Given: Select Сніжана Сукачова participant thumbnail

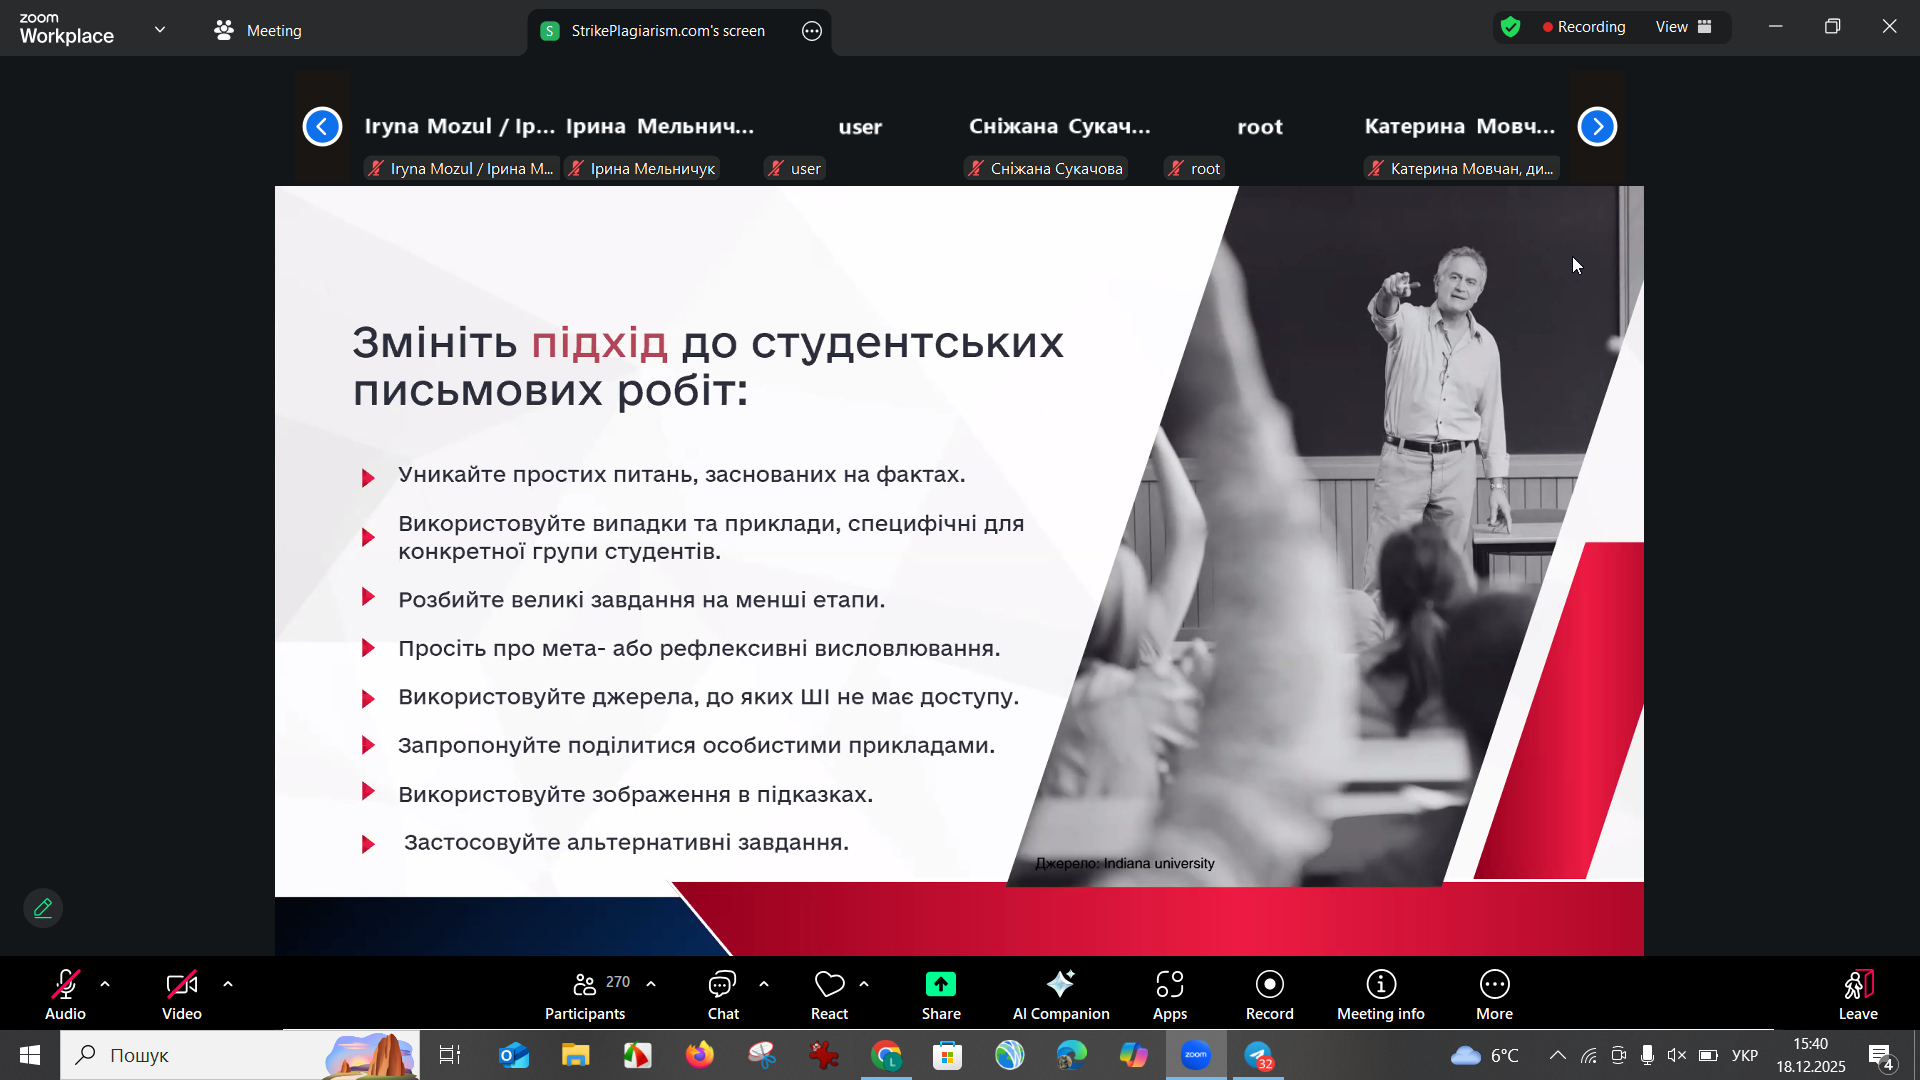Looking at the screenshot, I should 1059,140.
